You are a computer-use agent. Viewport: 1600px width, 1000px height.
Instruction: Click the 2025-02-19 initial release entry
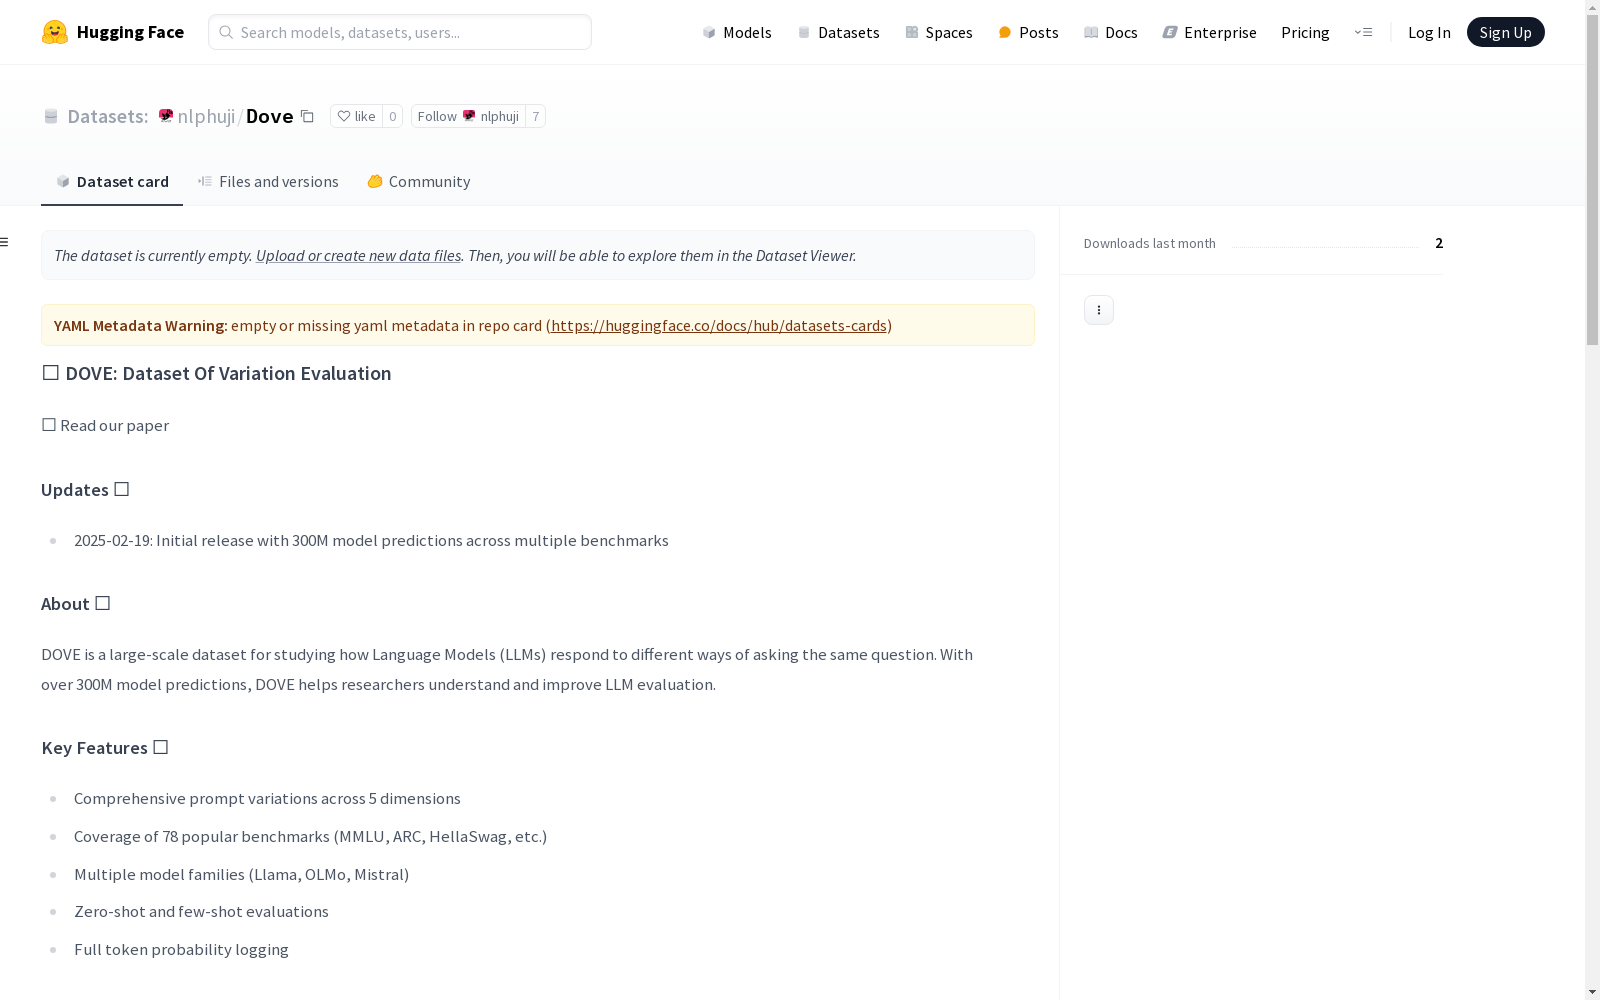(371, 540)
